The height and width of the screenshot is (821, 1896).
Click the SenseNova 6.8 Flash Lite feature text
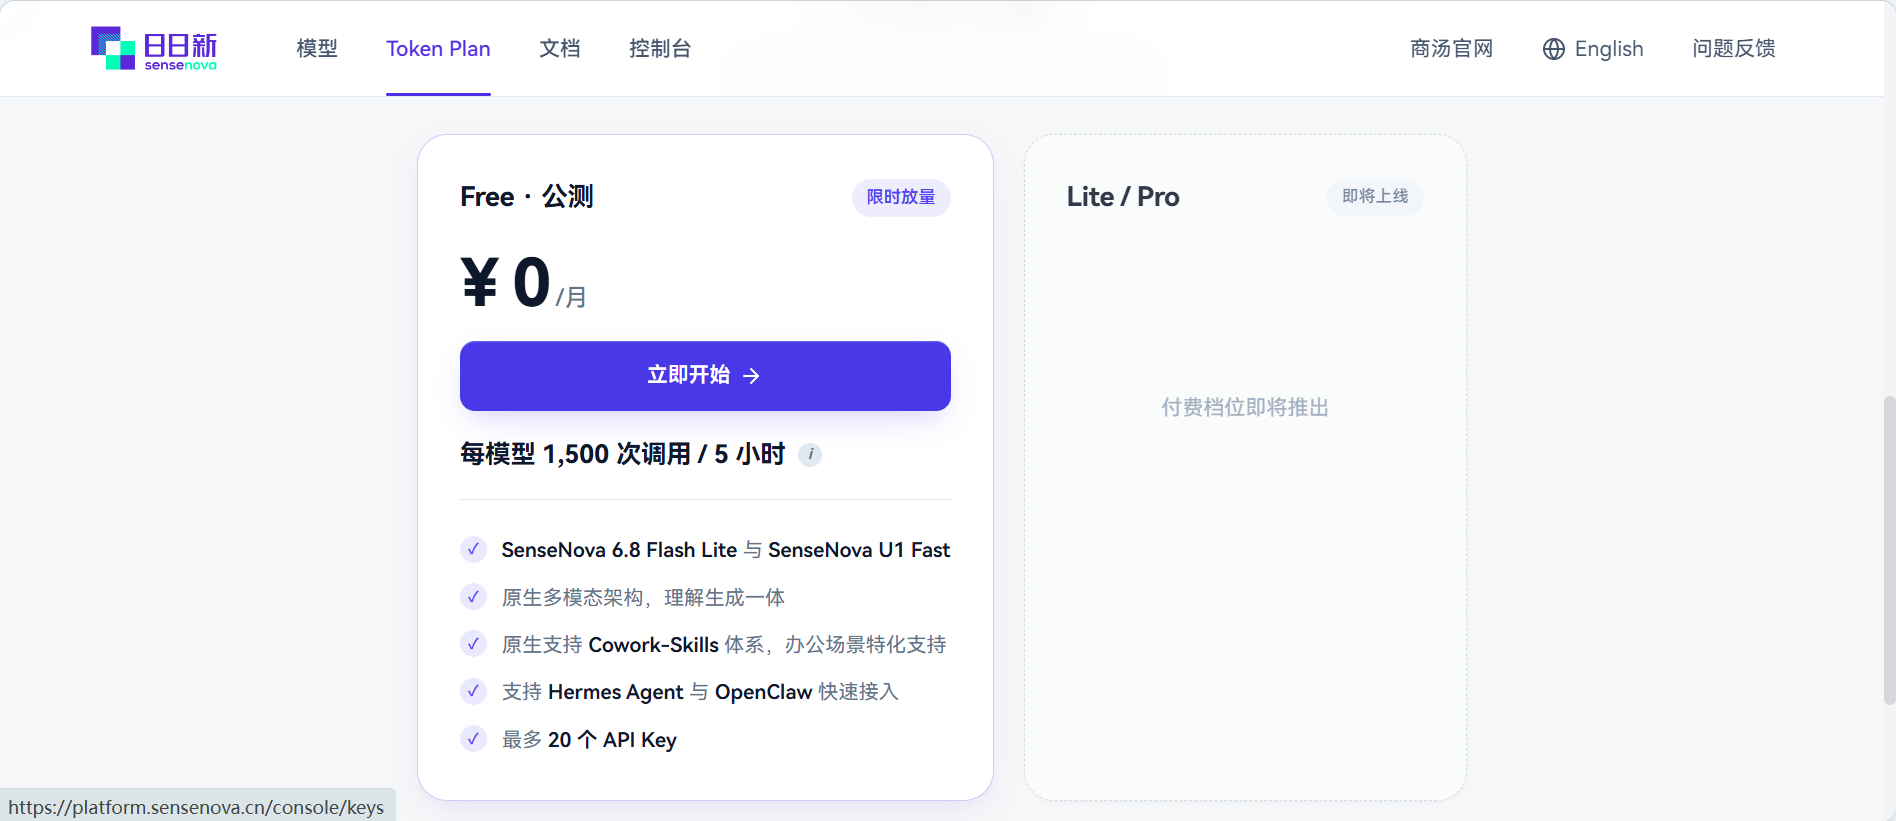[x=726, y=550]
